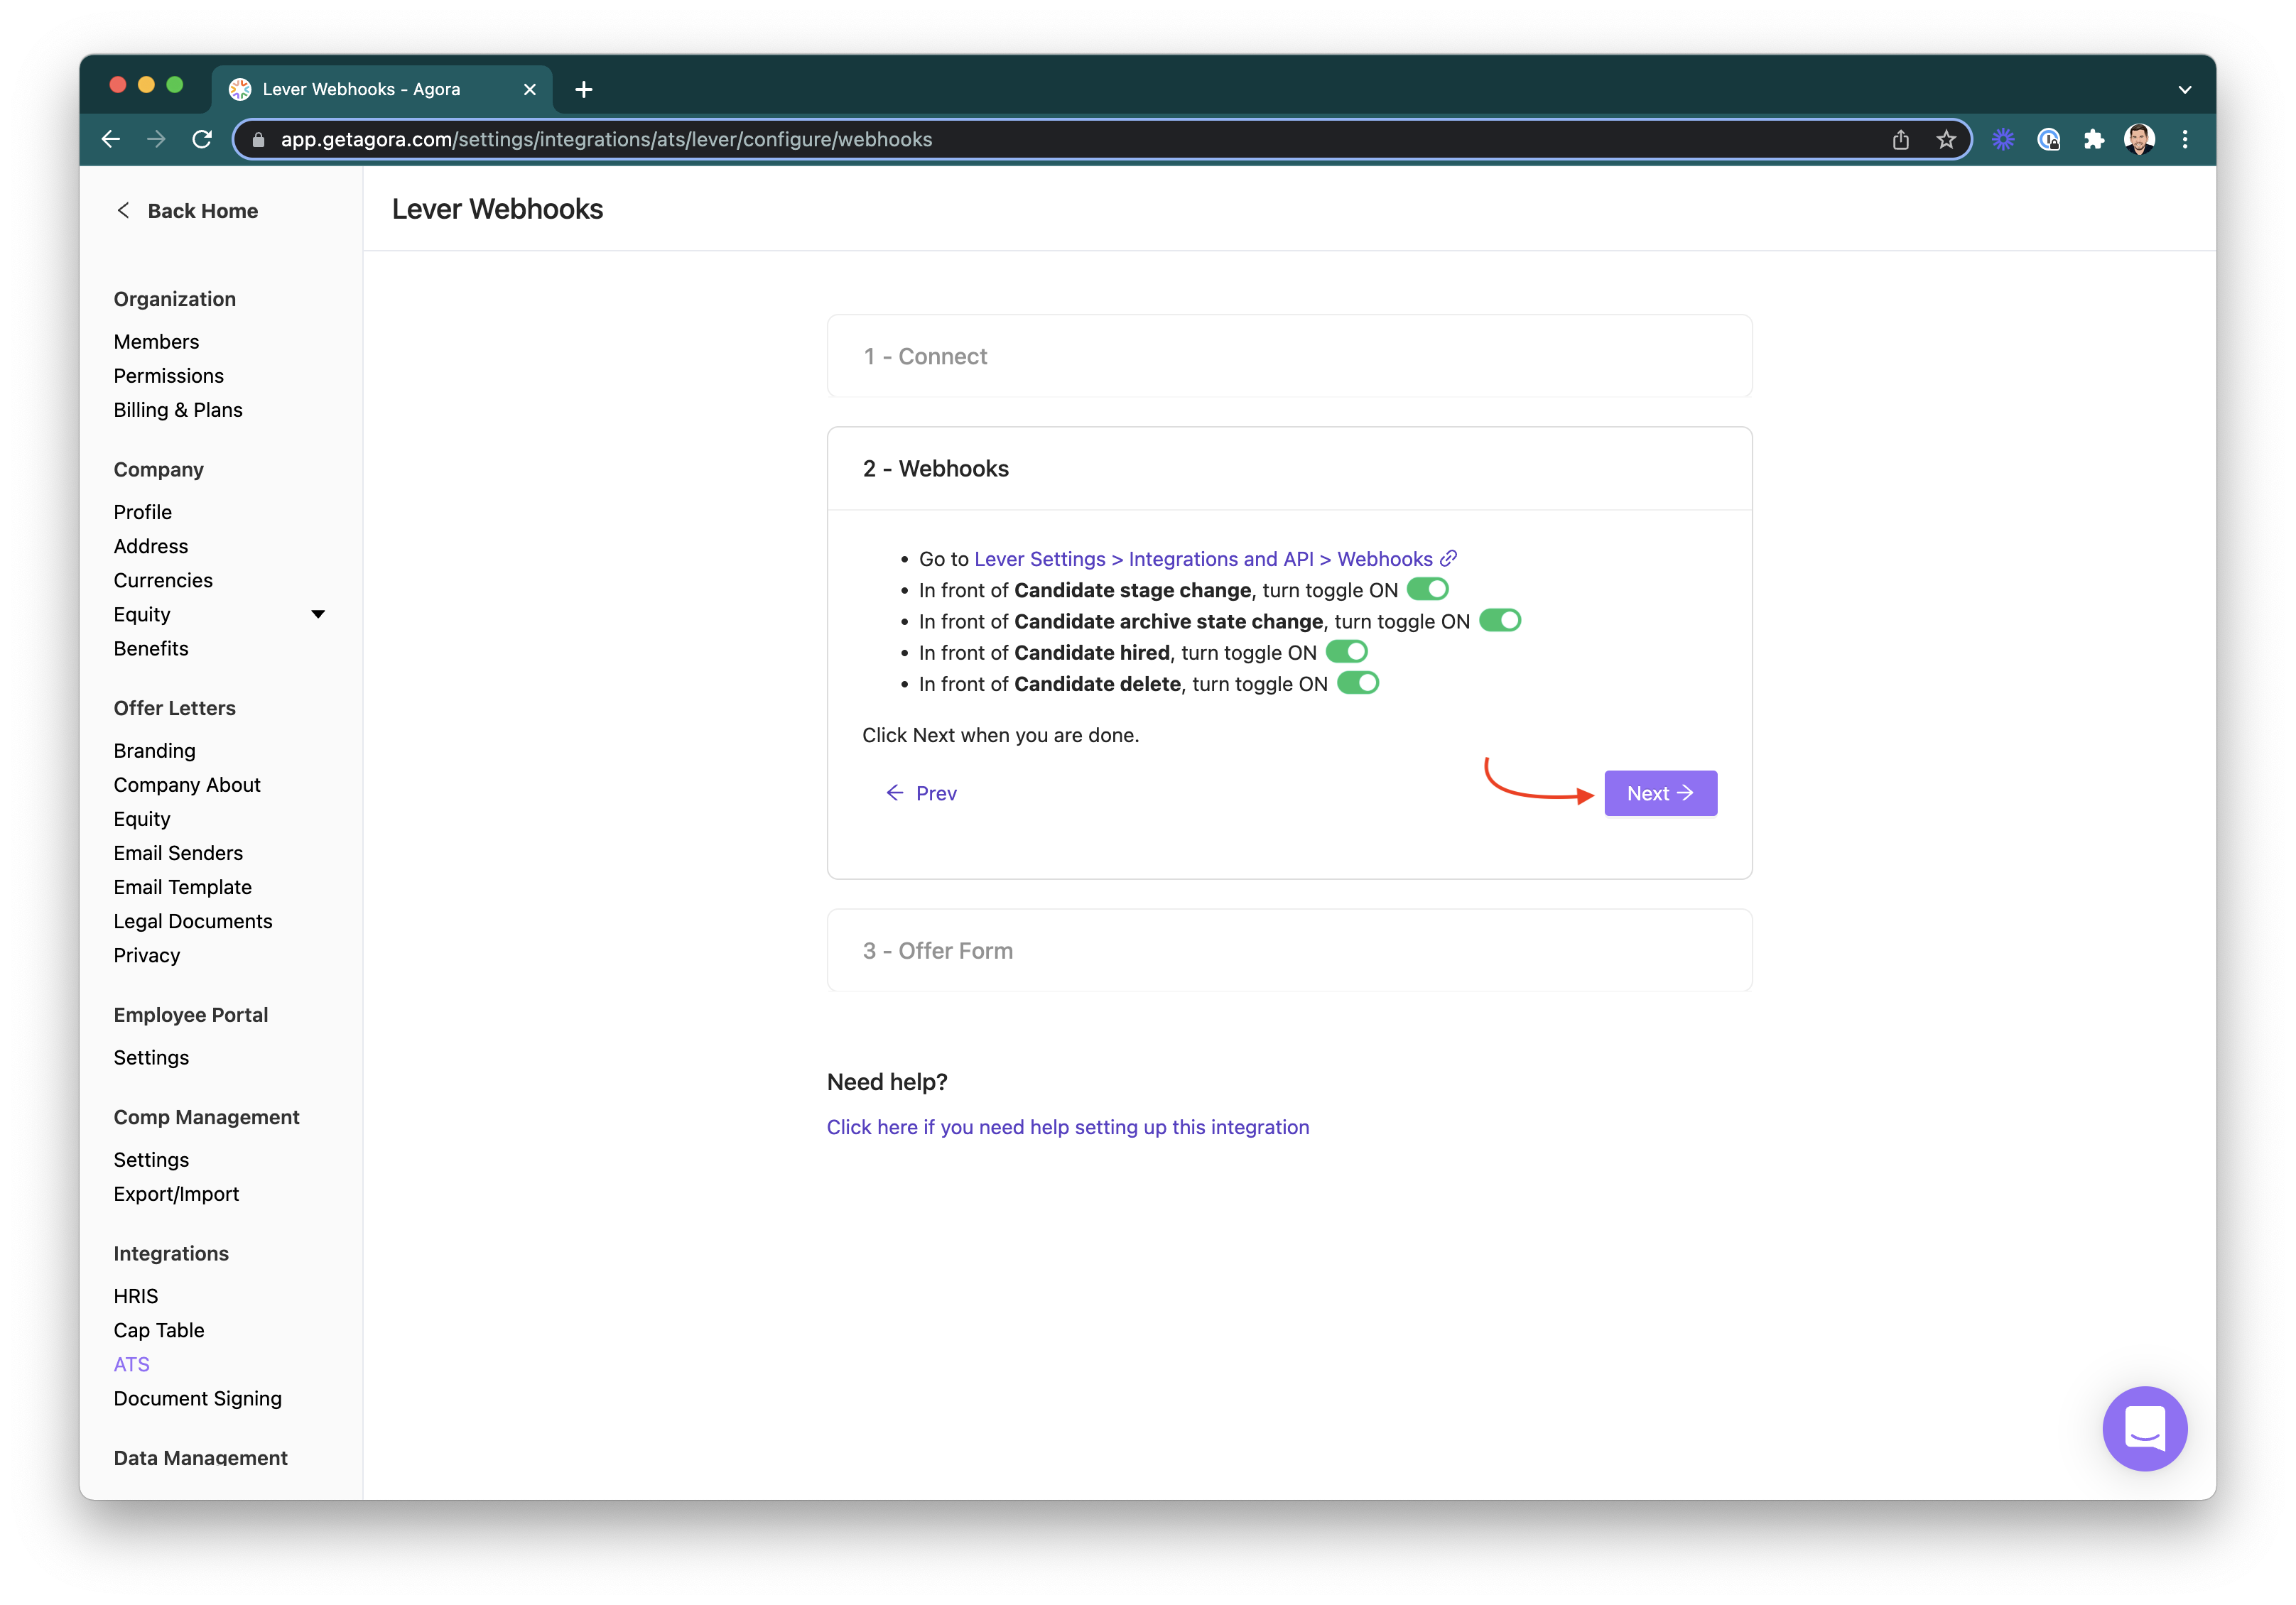Open Benefits settings
2296x1605 pixels.
pos(151,648)
